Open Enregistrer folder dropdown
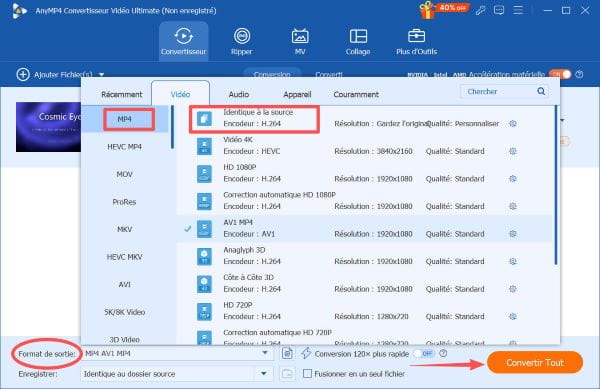 264,374
